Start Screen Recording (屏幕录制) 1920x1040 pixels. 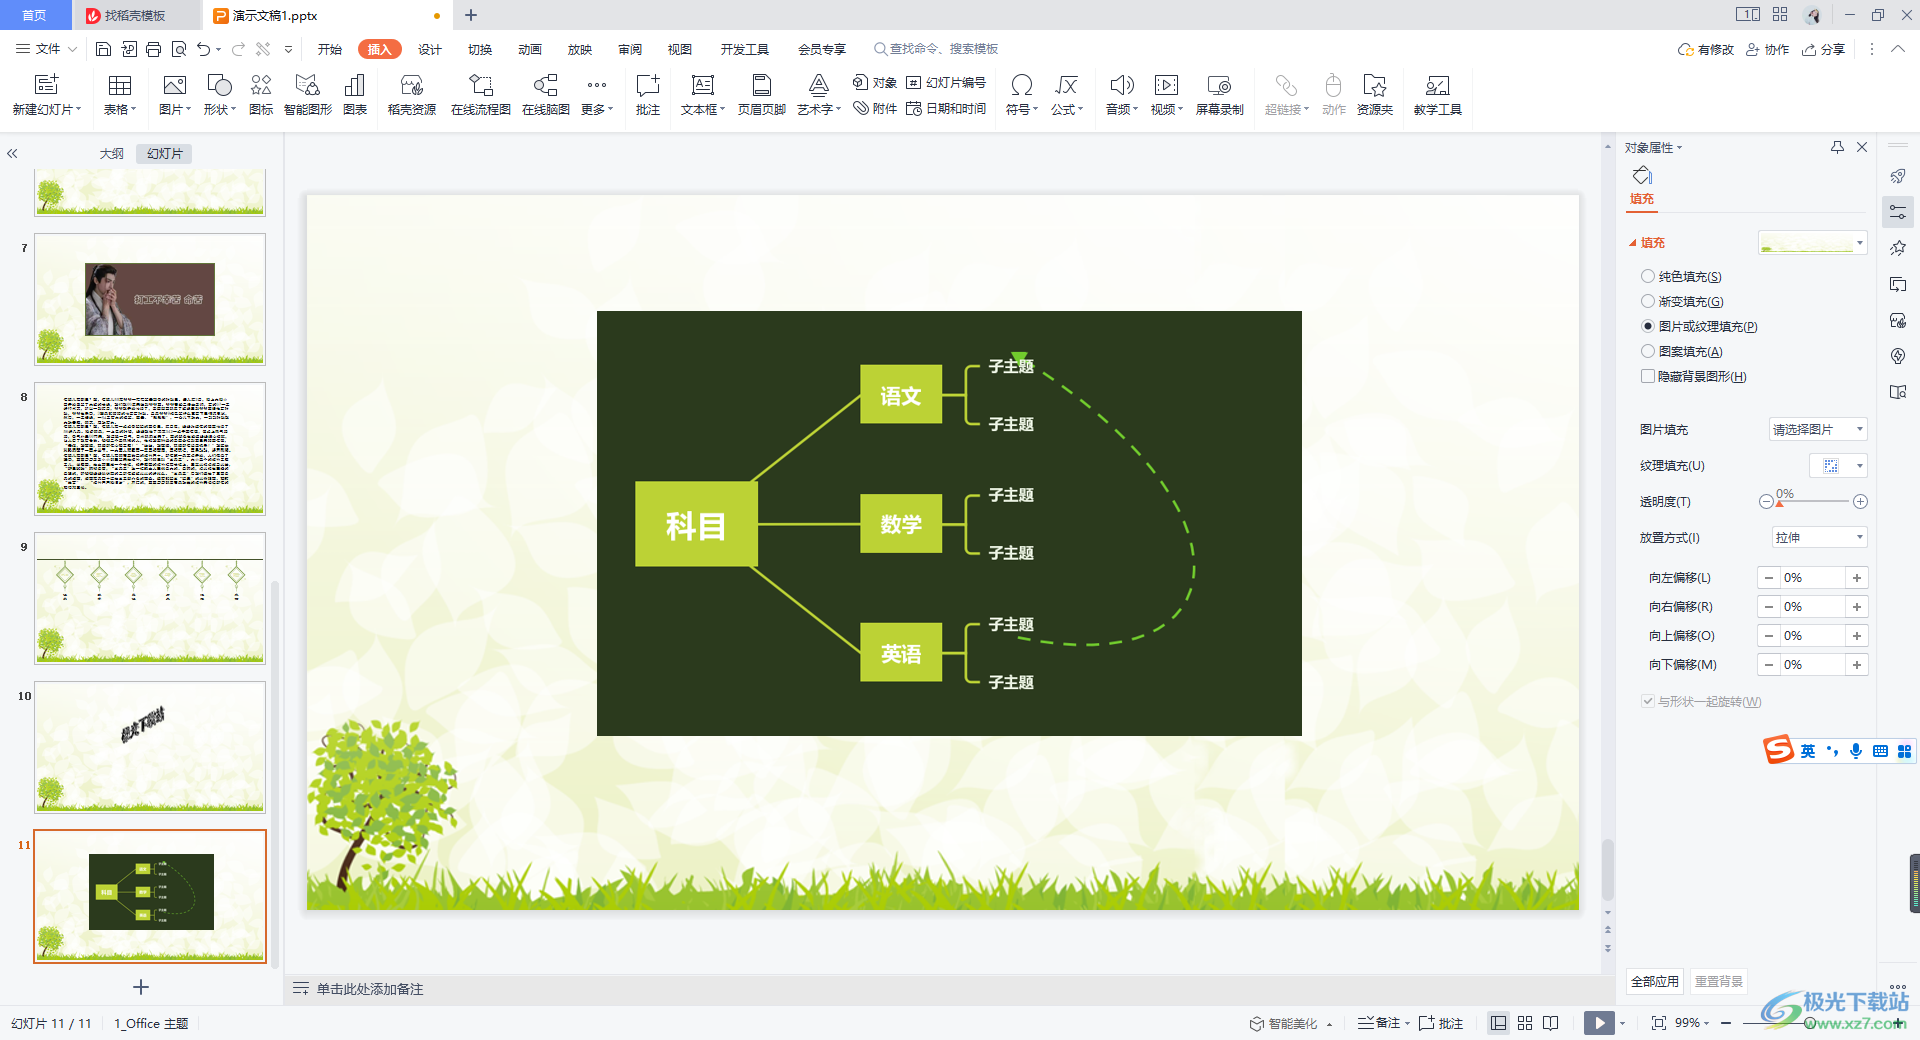coord(1219,95)
